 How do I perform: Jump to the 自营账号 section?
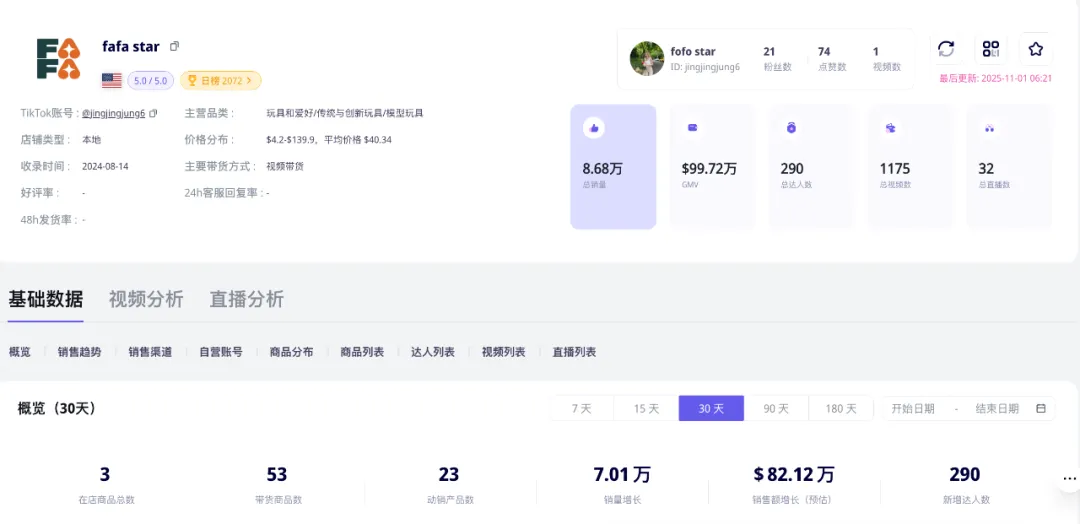point(221,352)
